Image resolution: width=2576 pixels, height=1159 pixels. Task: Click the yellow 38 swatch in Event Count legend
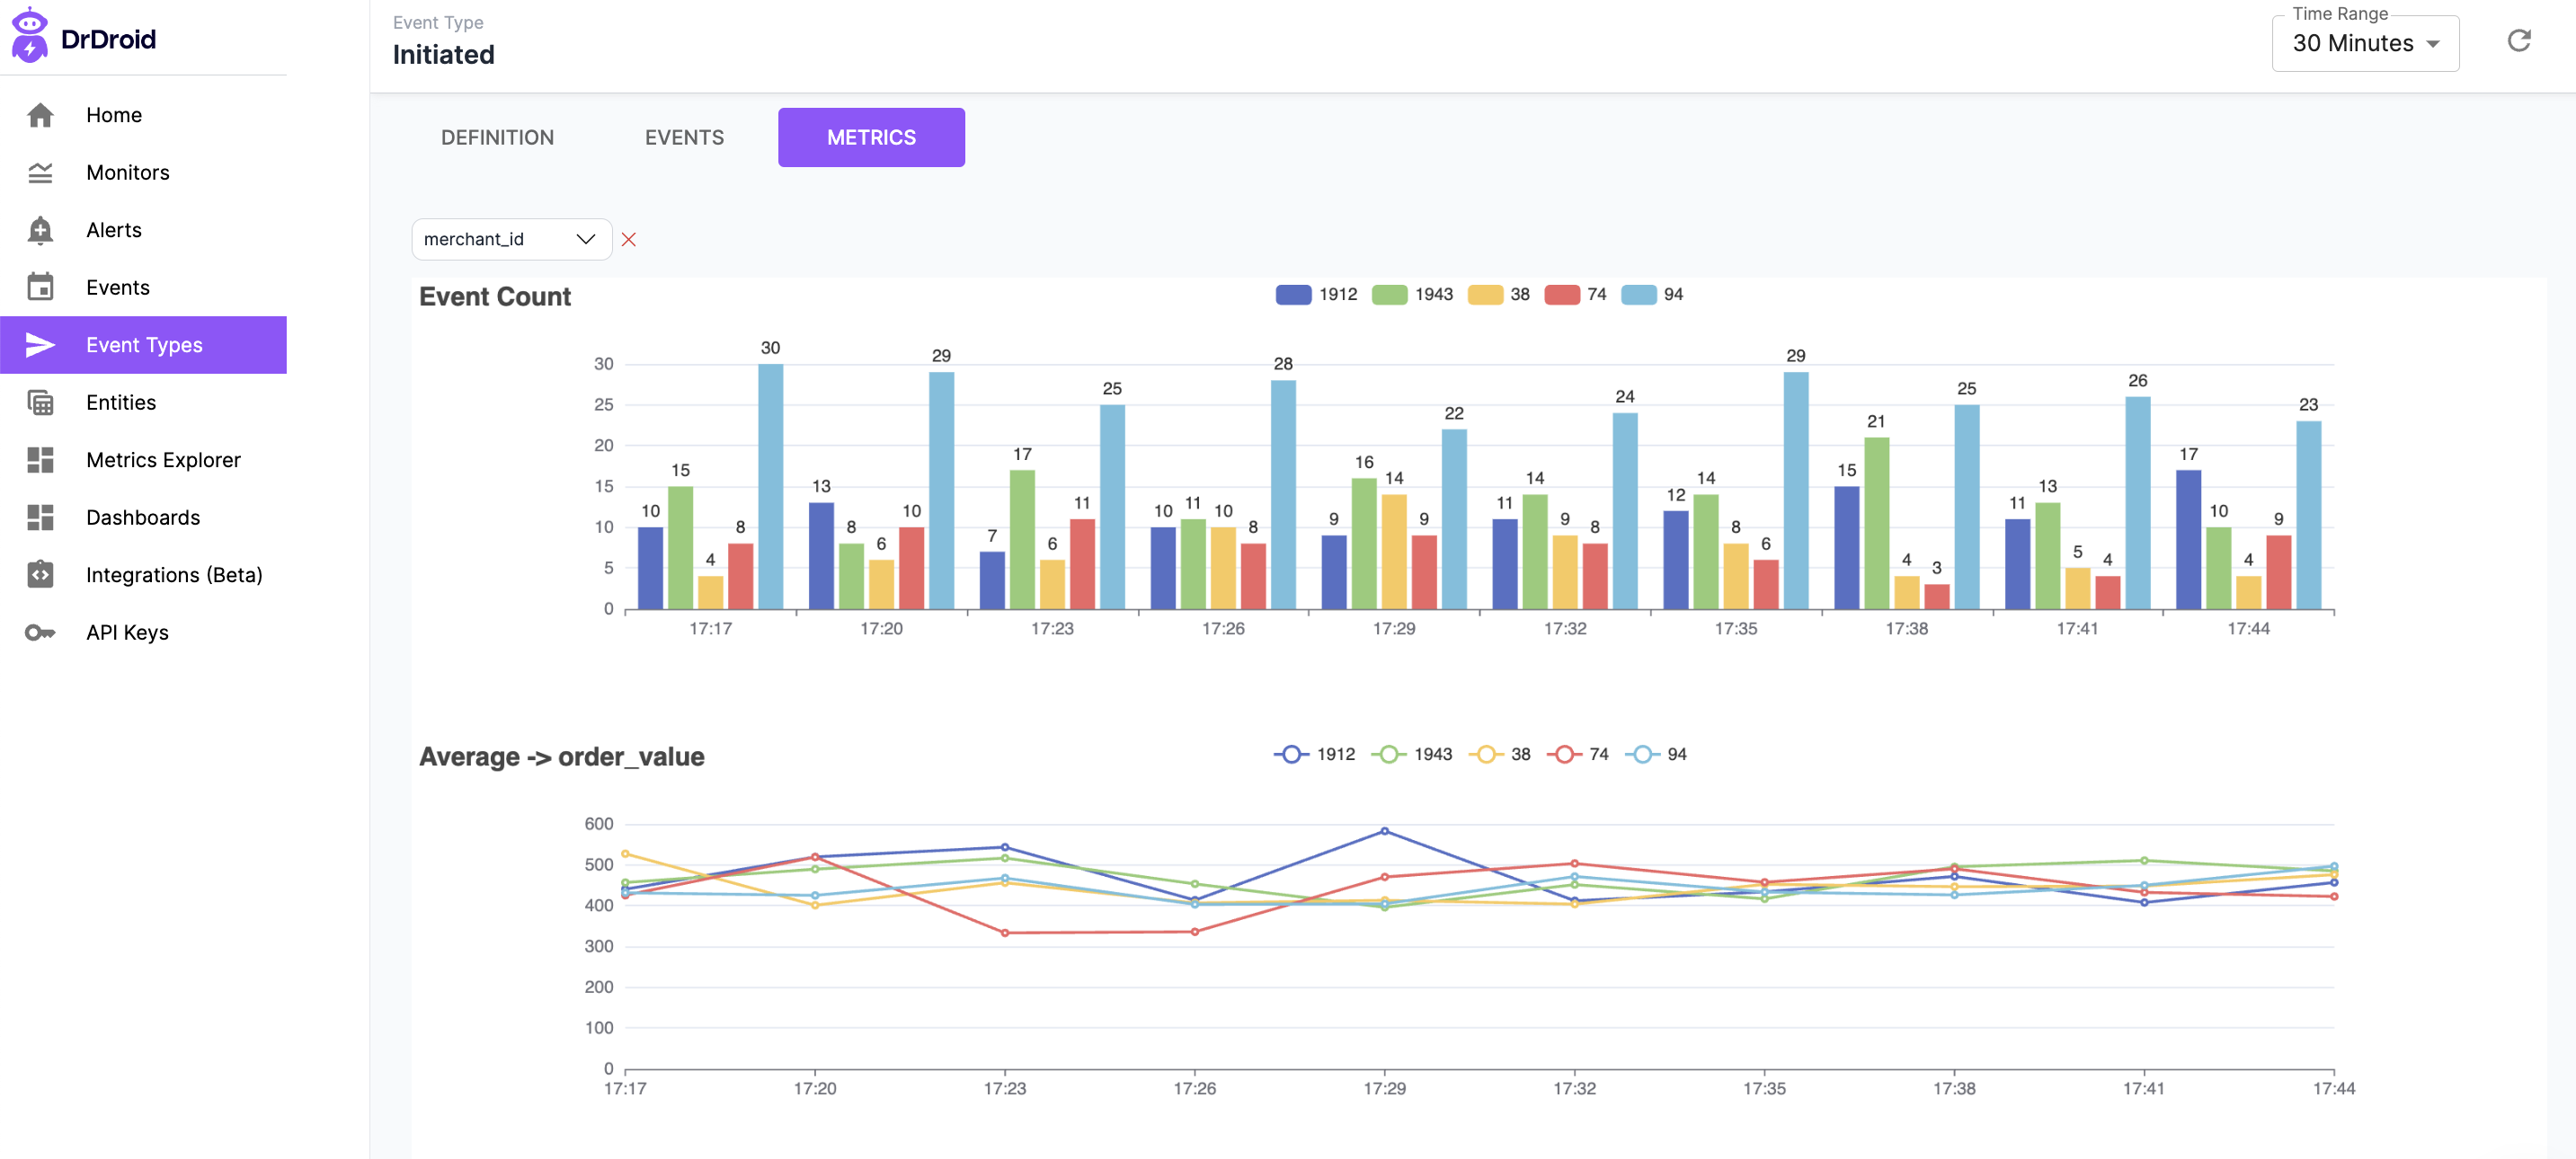[1485, 295]
